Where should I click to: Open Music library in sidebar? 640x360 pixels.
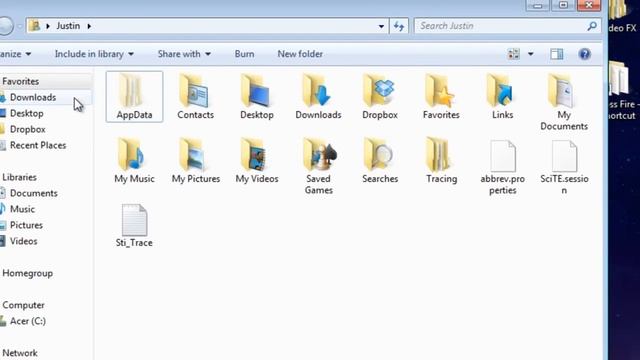(22, 209)
